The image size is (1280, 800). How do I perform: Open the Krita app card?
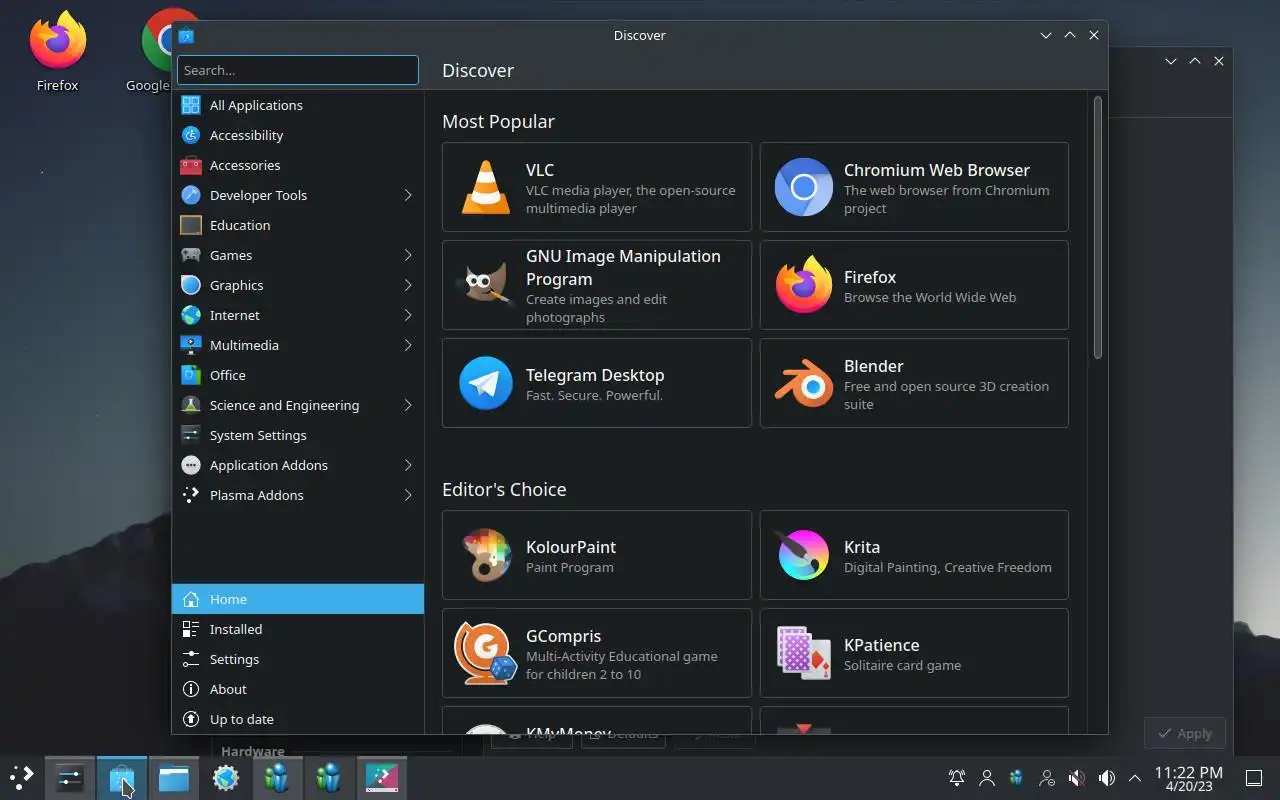coord(914,555)
